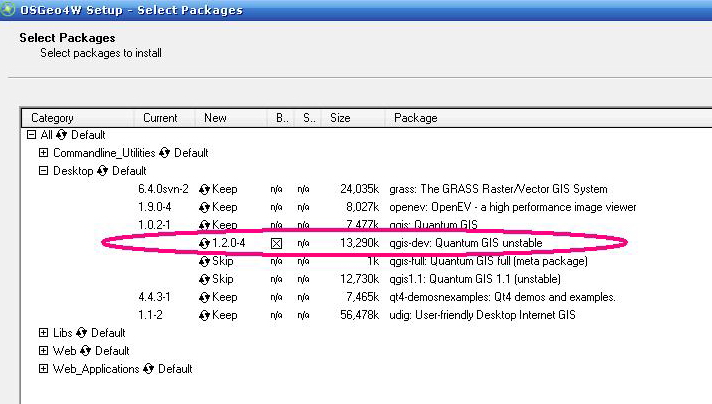Click the Default label of Web_Applications
The width and height of the screenshot is (712, 404).
175,369
